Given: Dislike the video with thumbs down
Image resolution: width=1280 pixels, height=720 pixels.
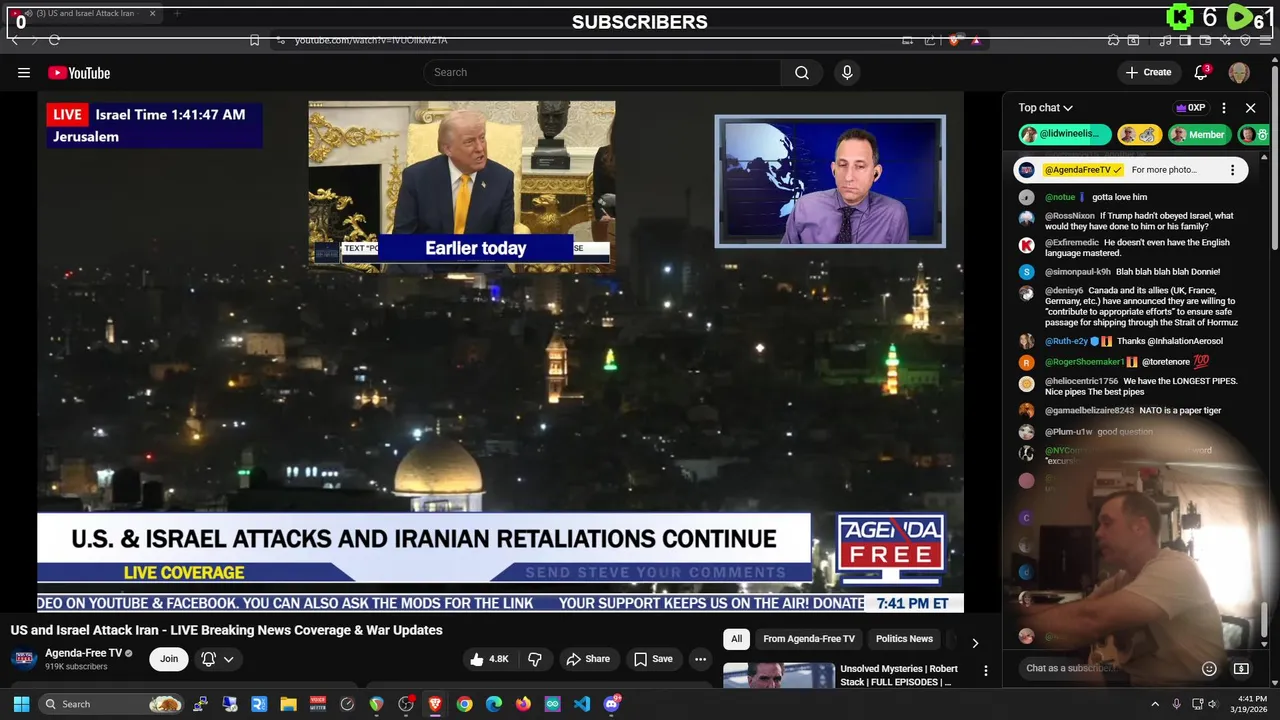Looking at the screenshot, I should click(535, 659).
